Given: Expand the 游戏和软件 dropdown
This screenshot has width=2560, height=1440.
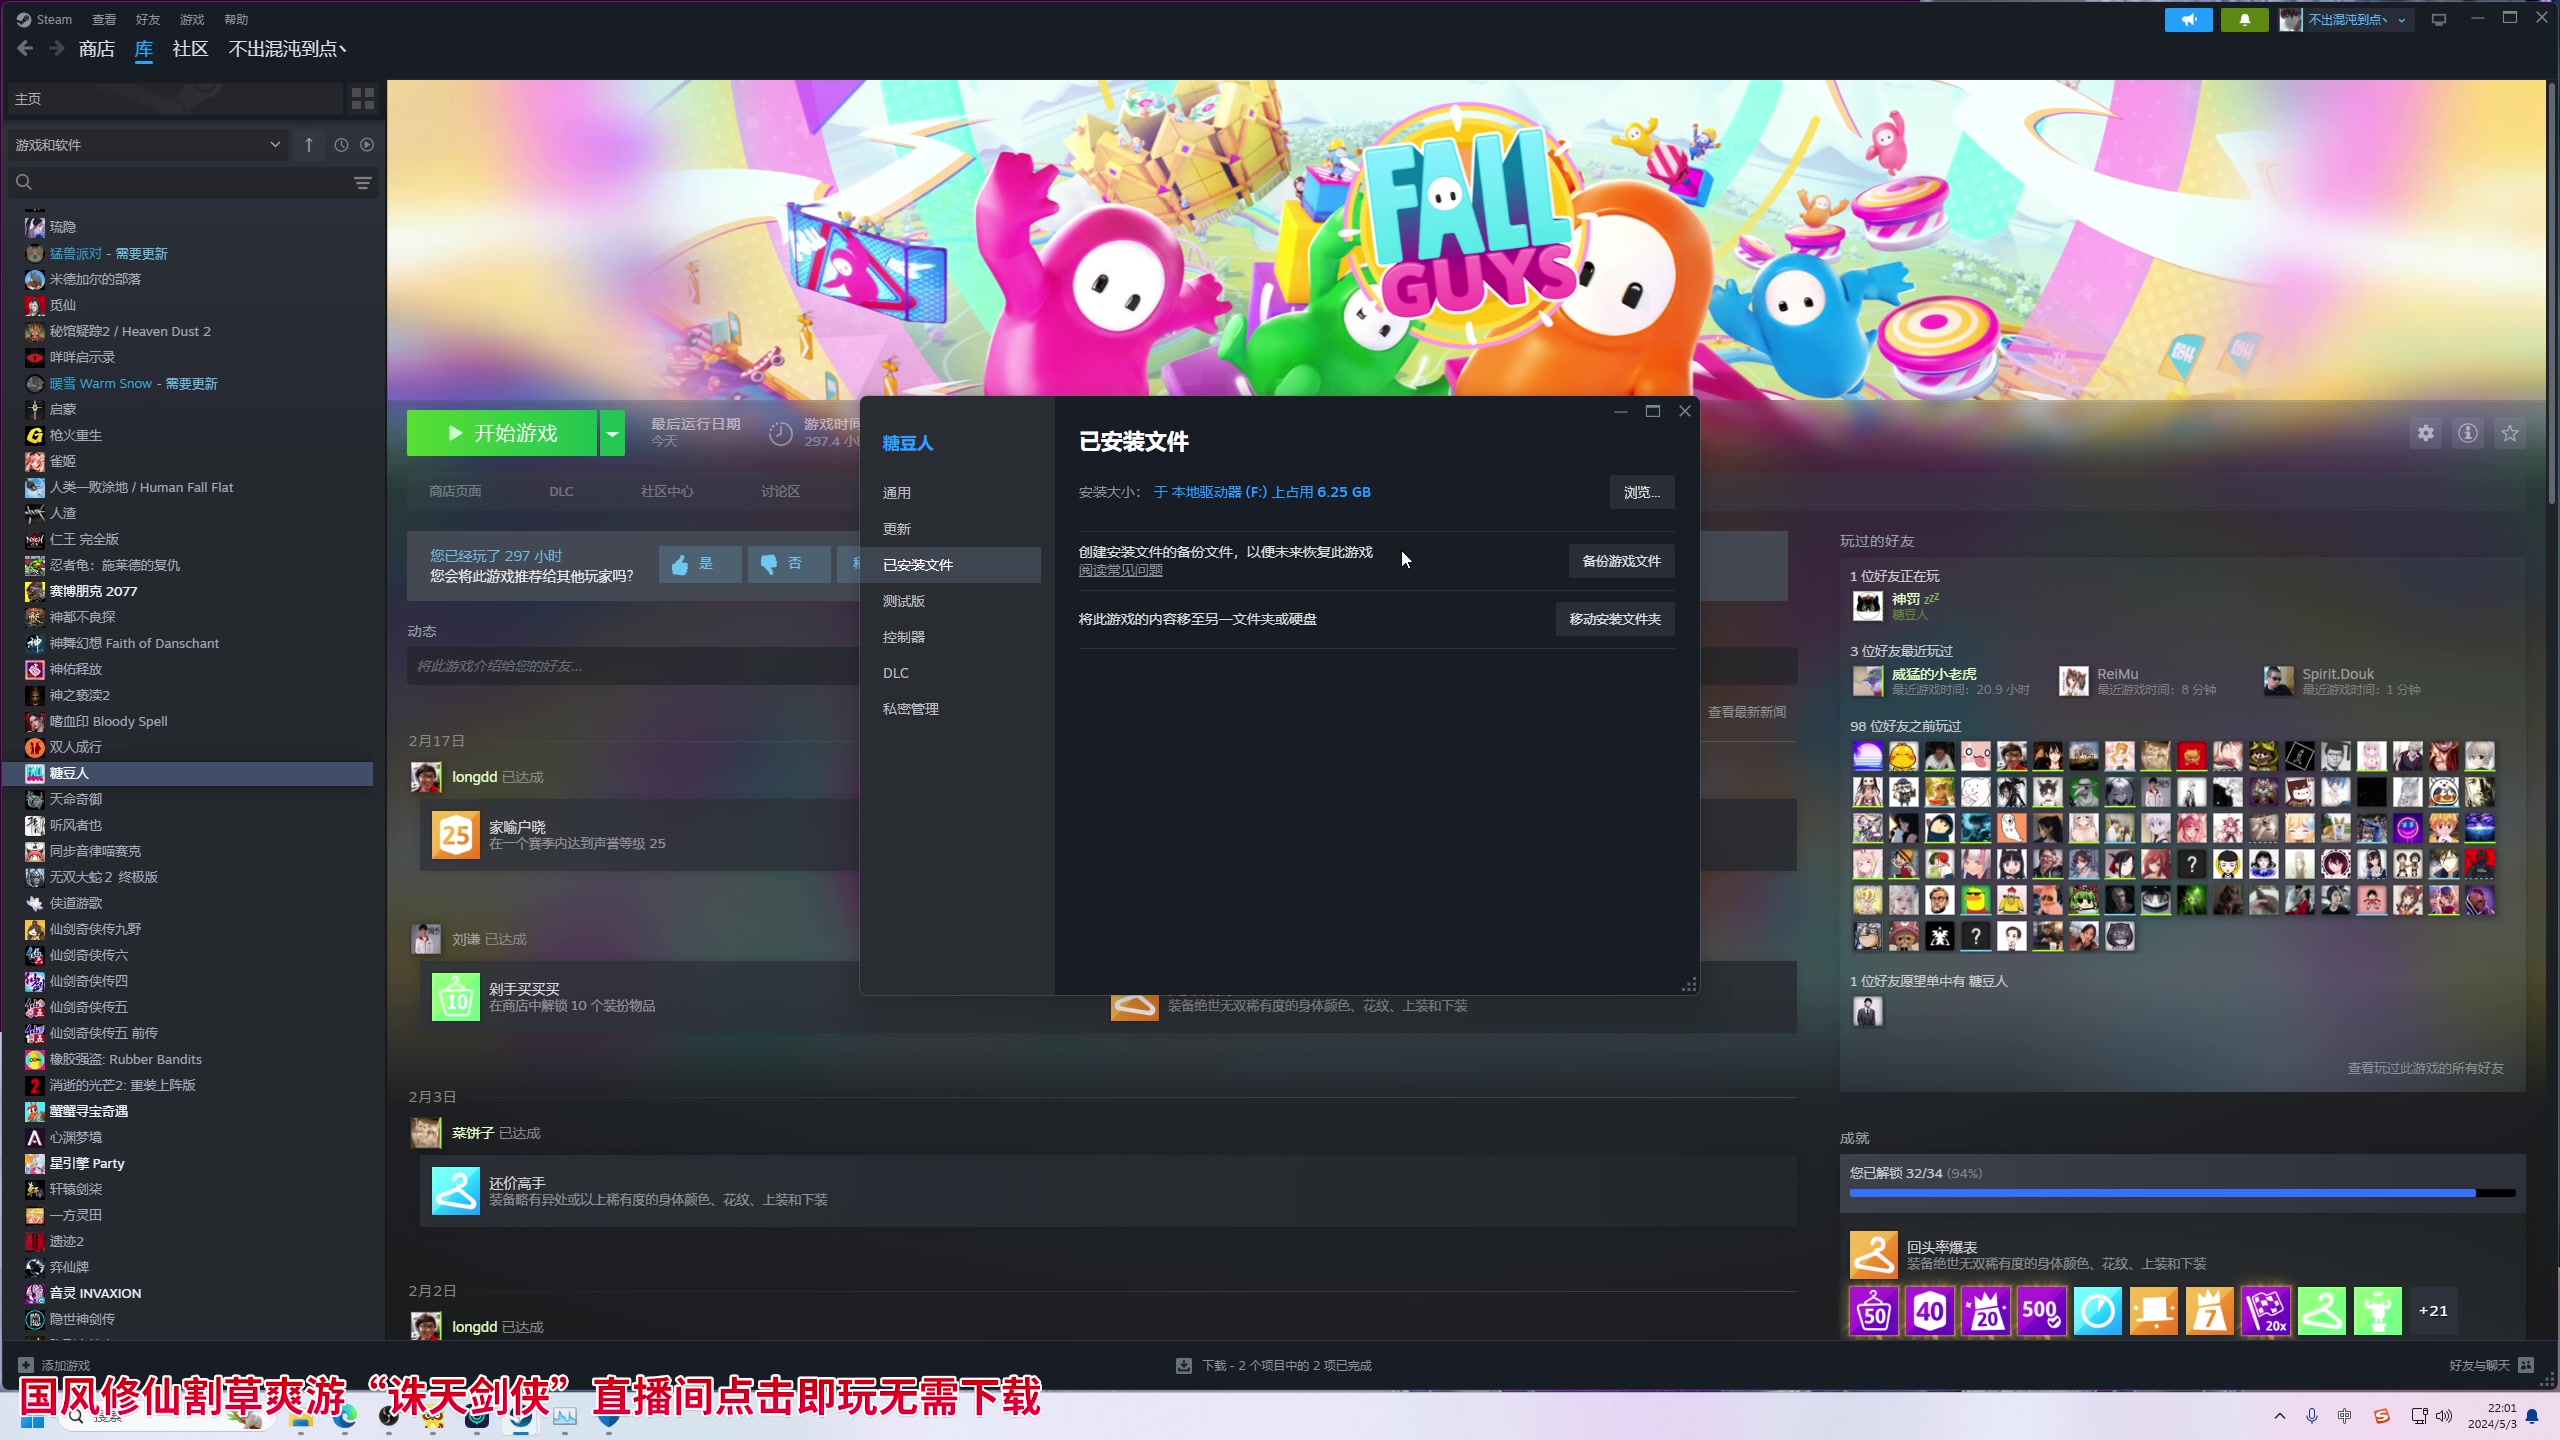Looking at the screenshot, I should point(148,145).
